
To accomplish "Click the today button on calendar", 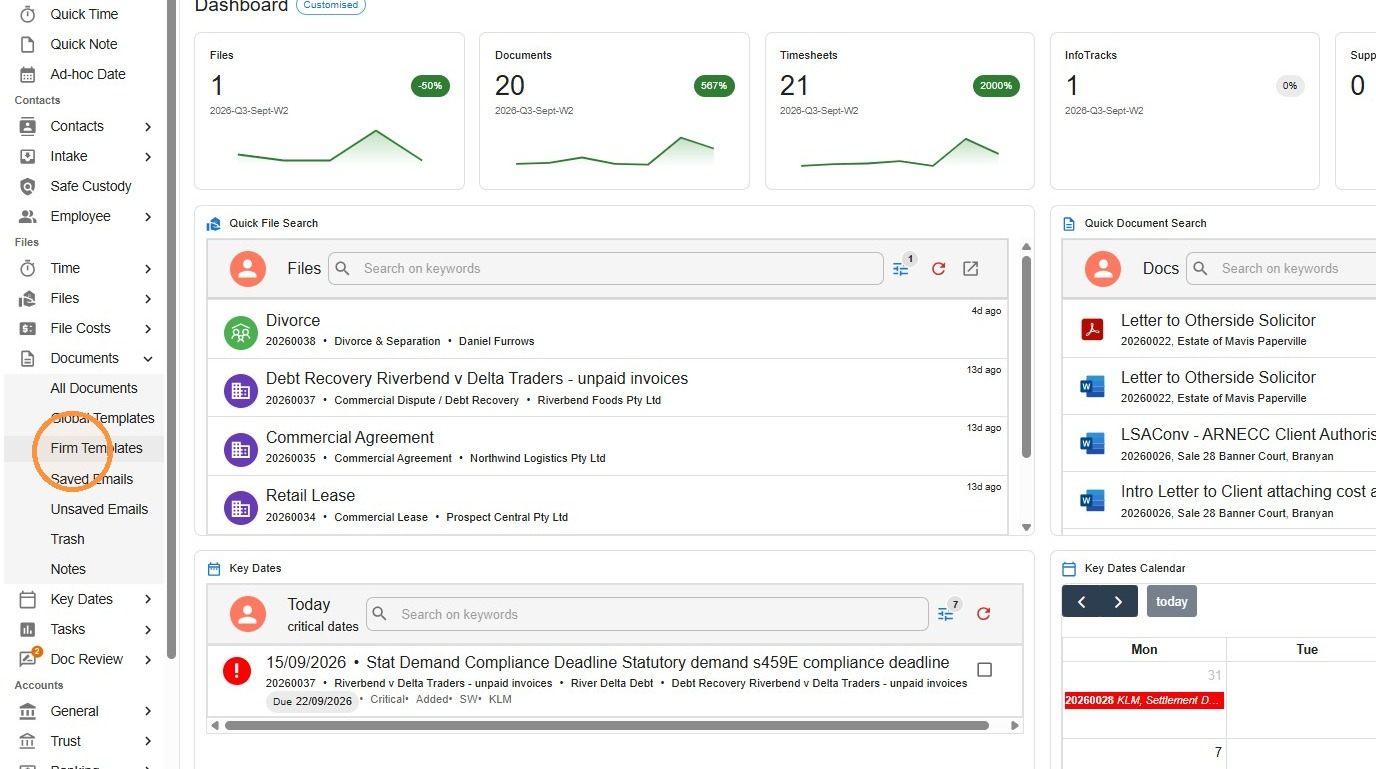I will pos(1172,601).
